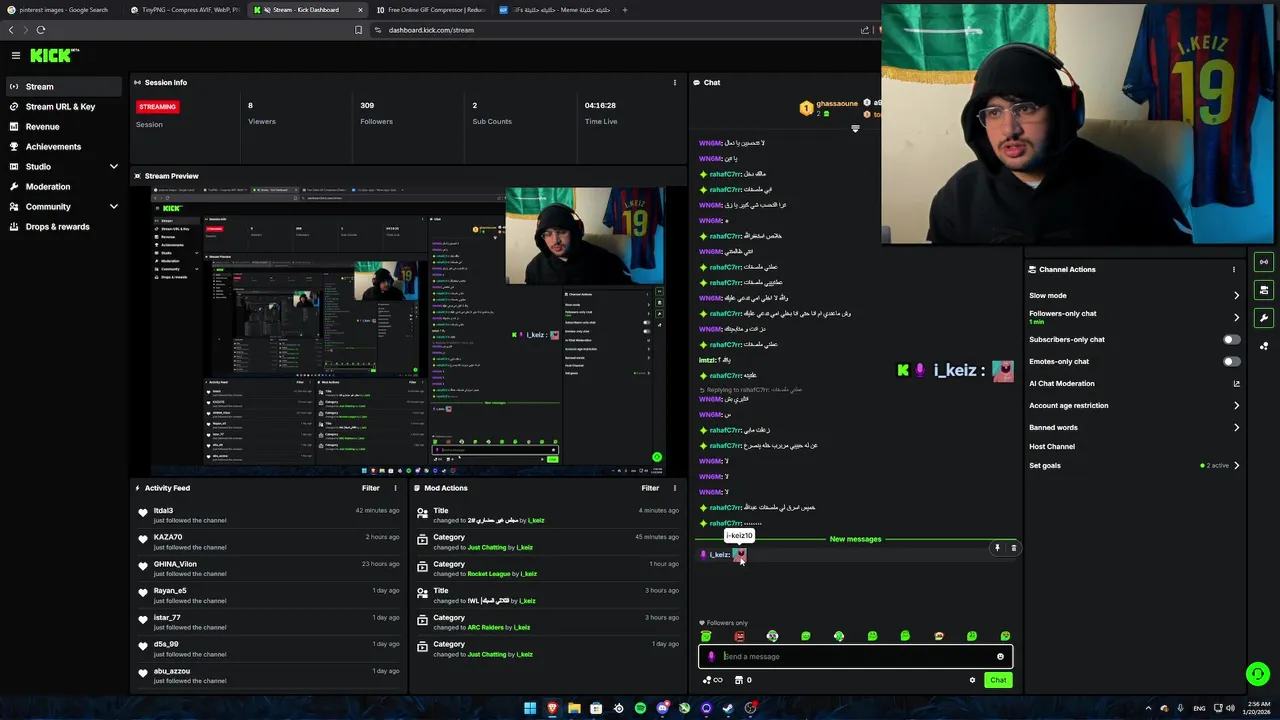The height and width of the screenshot is (720, 1280).
Task: Click the taskbar clock showing 2:56 AM
Action: point(1256,708)
